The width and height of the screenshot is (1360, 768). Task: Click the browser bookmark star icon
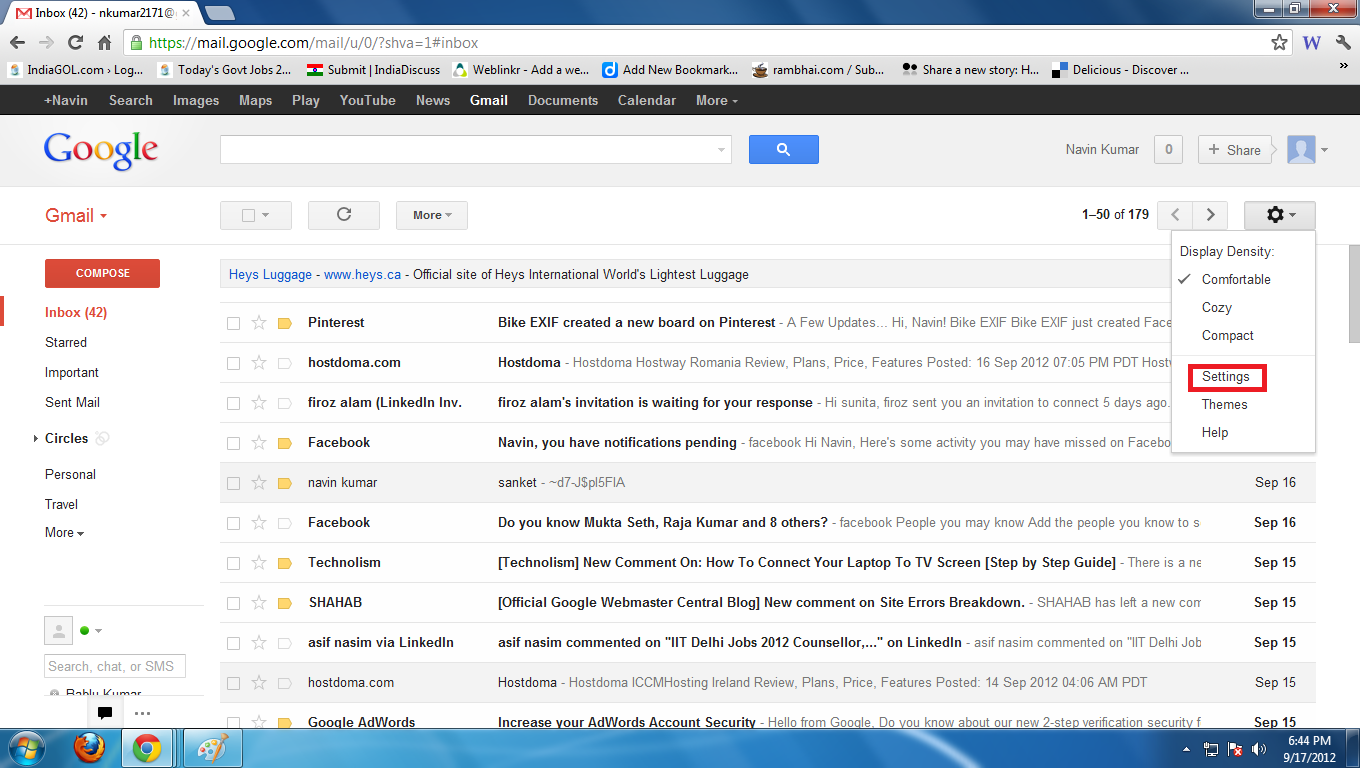[1279, 43]
